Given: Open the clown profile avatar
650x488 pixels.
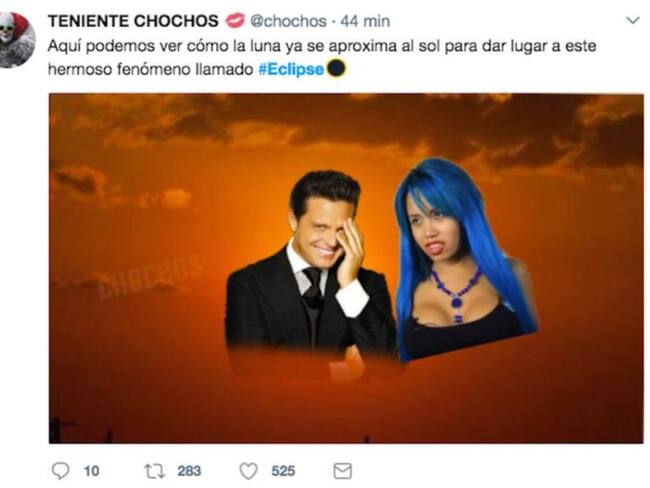Looking at the screenshot, I should (x=17, y=40).
